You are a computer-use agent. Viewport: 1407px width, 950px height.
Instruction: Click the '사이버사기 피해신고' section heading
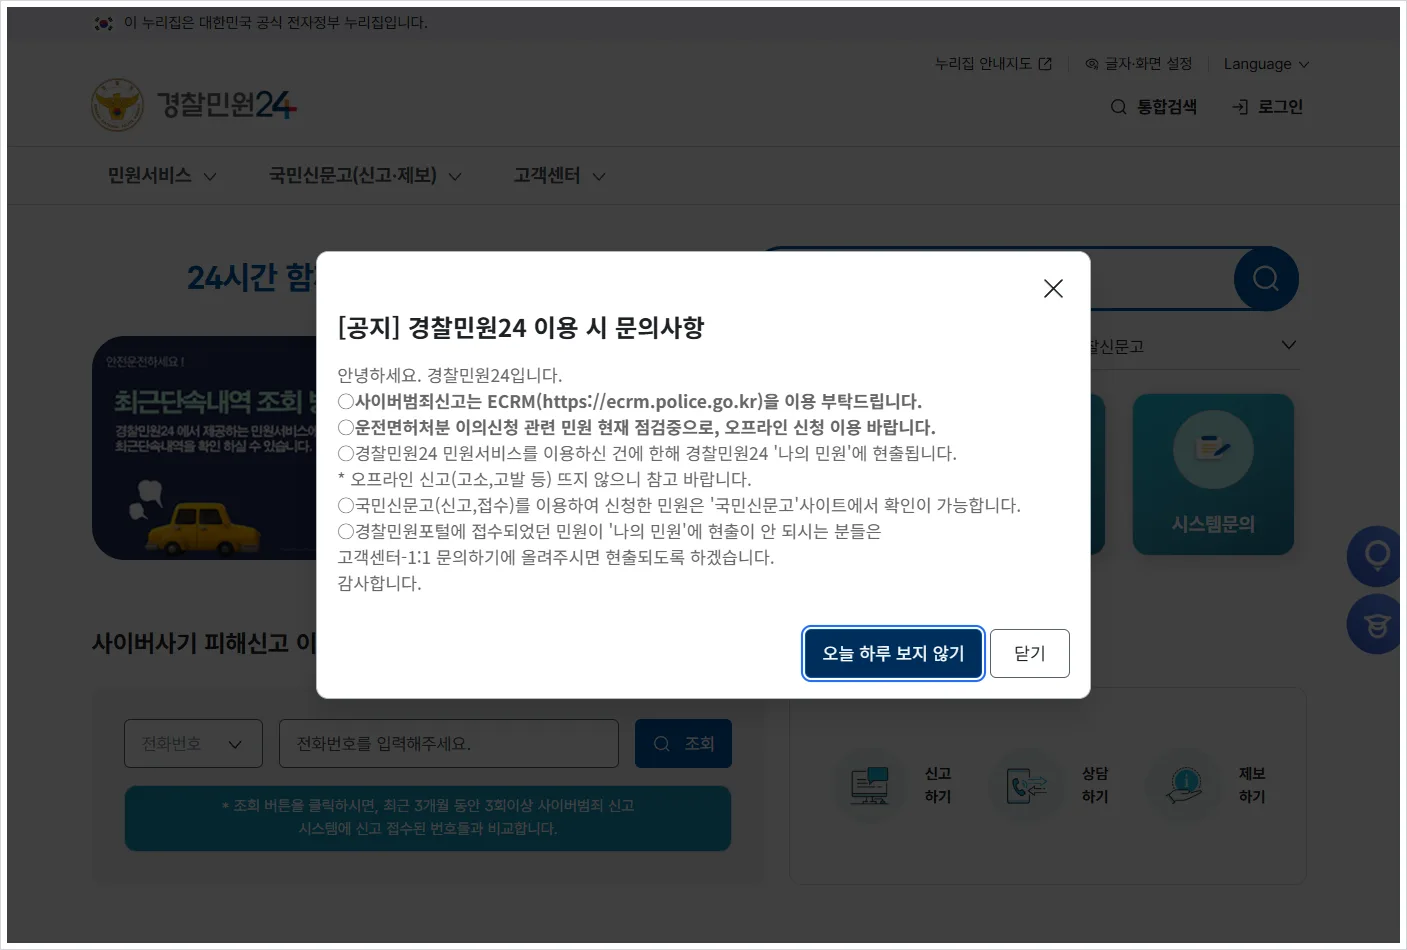click(204, 643)
